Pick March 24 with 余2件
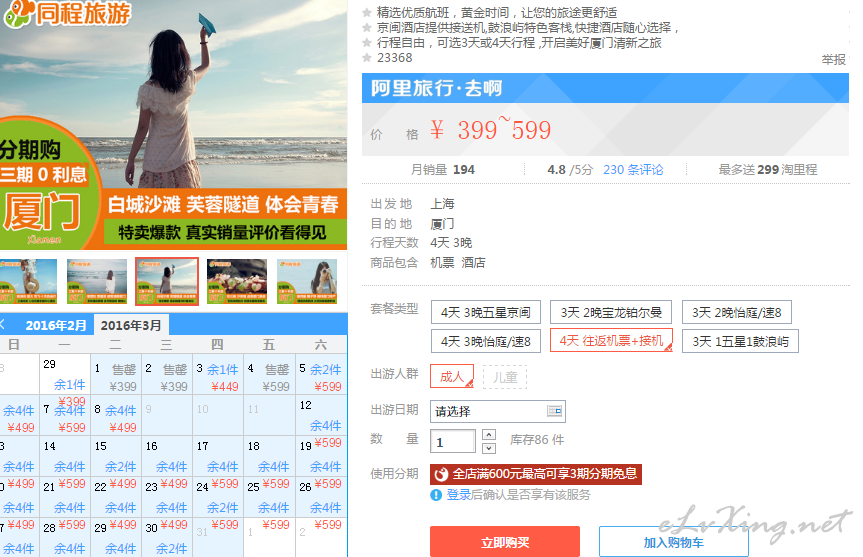863x557 pixels. (217, 497)
